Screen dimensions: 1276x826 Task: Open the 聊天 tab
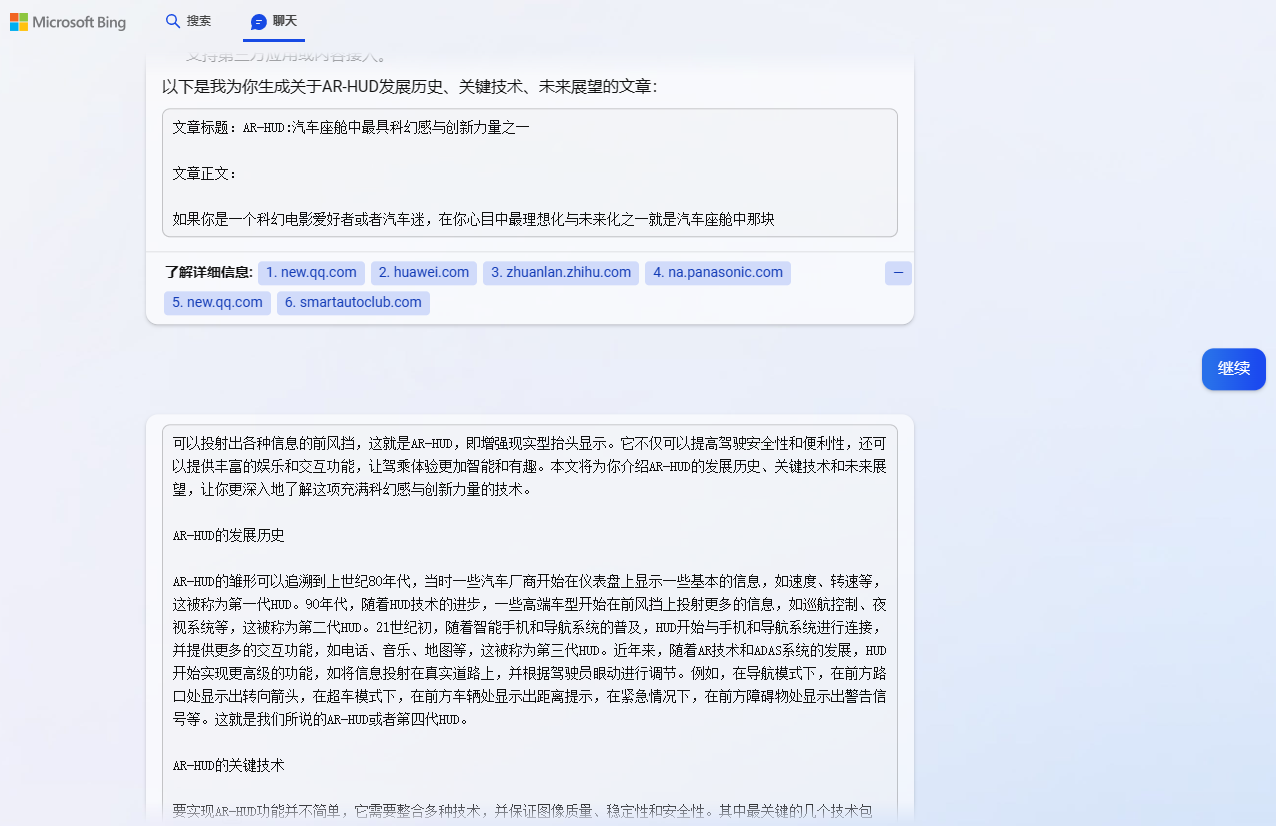[274, 20]
